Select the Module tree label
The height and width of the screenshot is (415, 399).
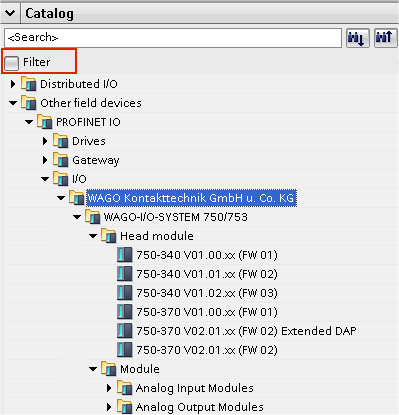tap(140, 369)
